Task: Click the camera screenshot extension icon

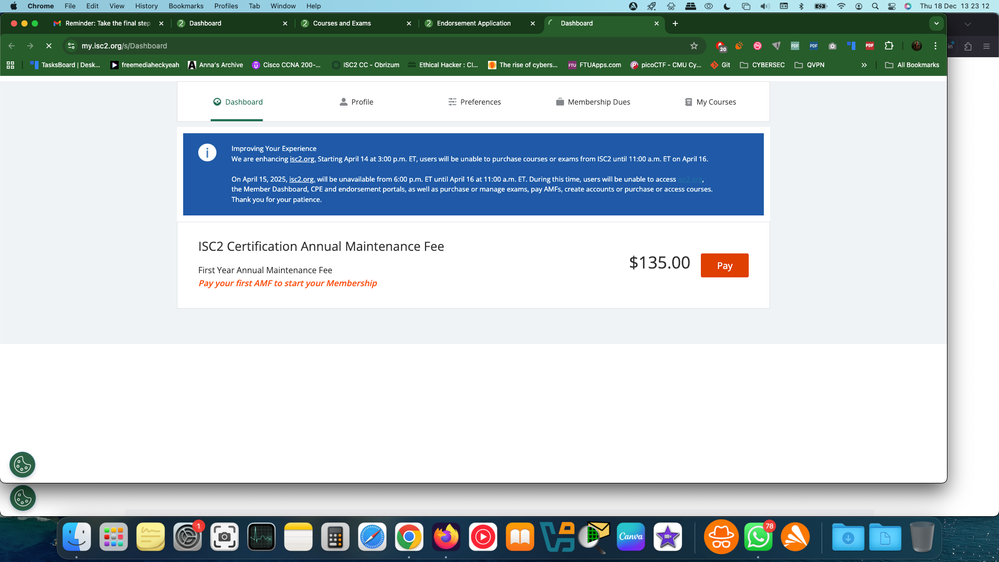Action: 832,46
